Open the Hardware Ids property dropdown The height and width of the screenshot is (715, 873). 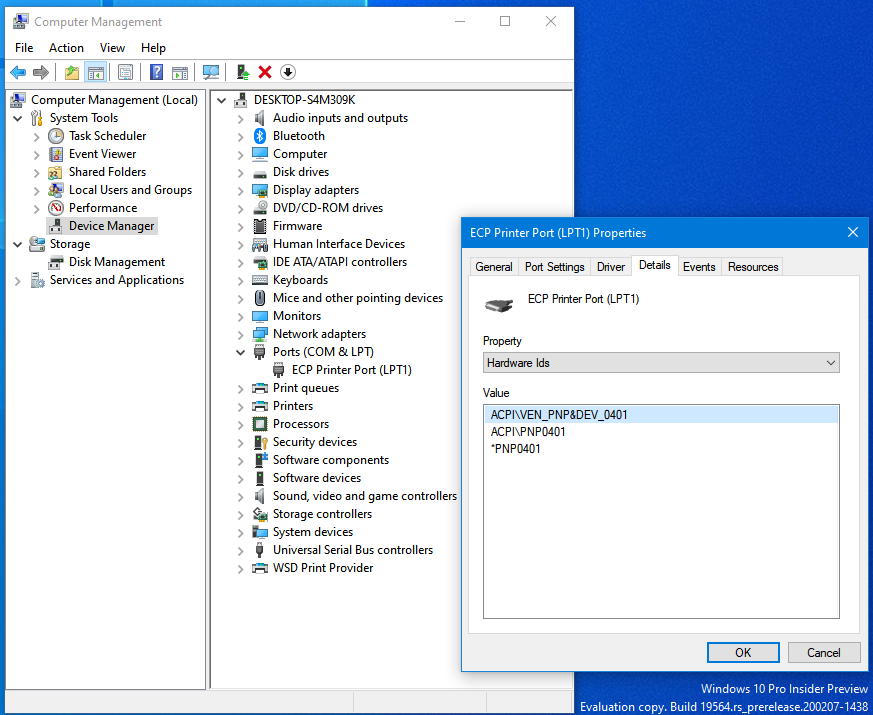coord(661,363)
